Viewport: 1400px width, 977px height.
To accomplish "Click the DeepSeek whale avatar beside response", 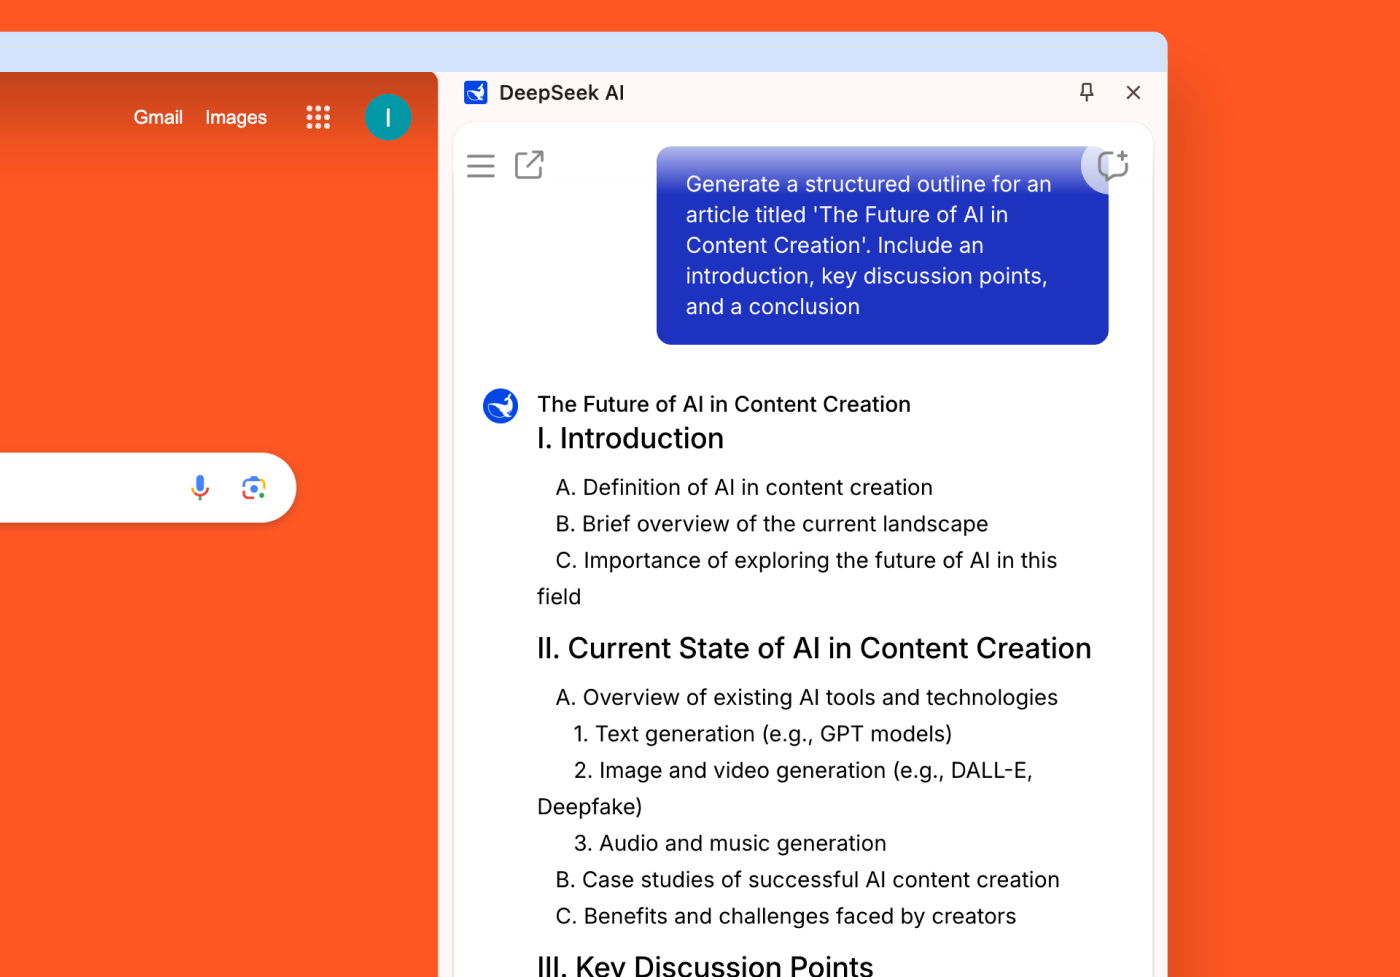I will click(501, 406).
